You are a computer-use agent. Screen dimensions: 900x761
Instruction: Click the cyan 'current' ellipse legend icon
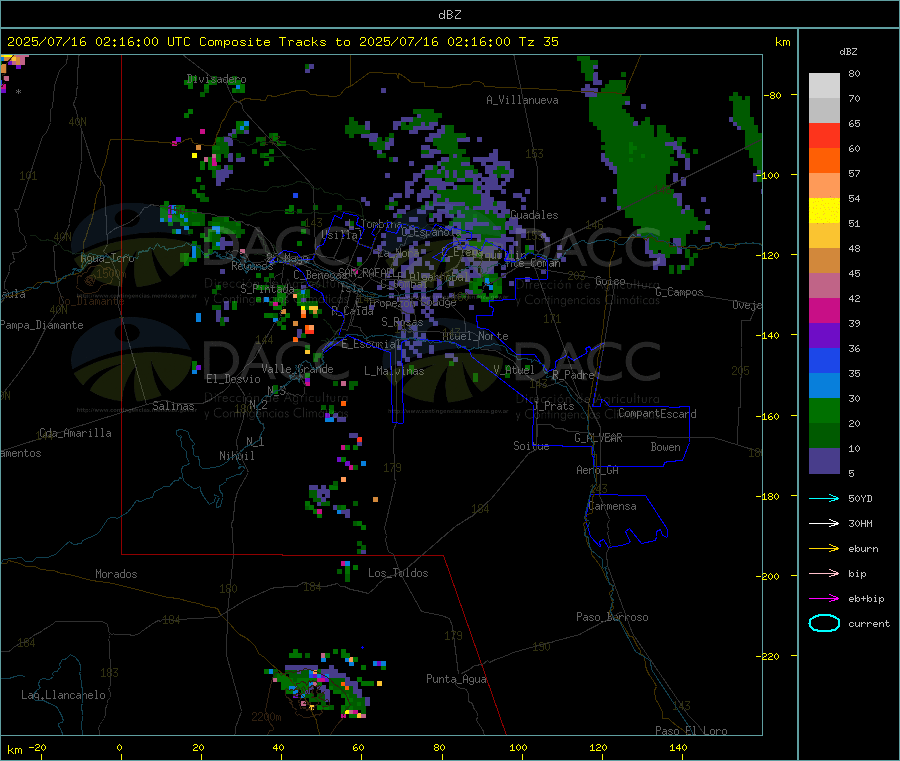click(824, 623)
